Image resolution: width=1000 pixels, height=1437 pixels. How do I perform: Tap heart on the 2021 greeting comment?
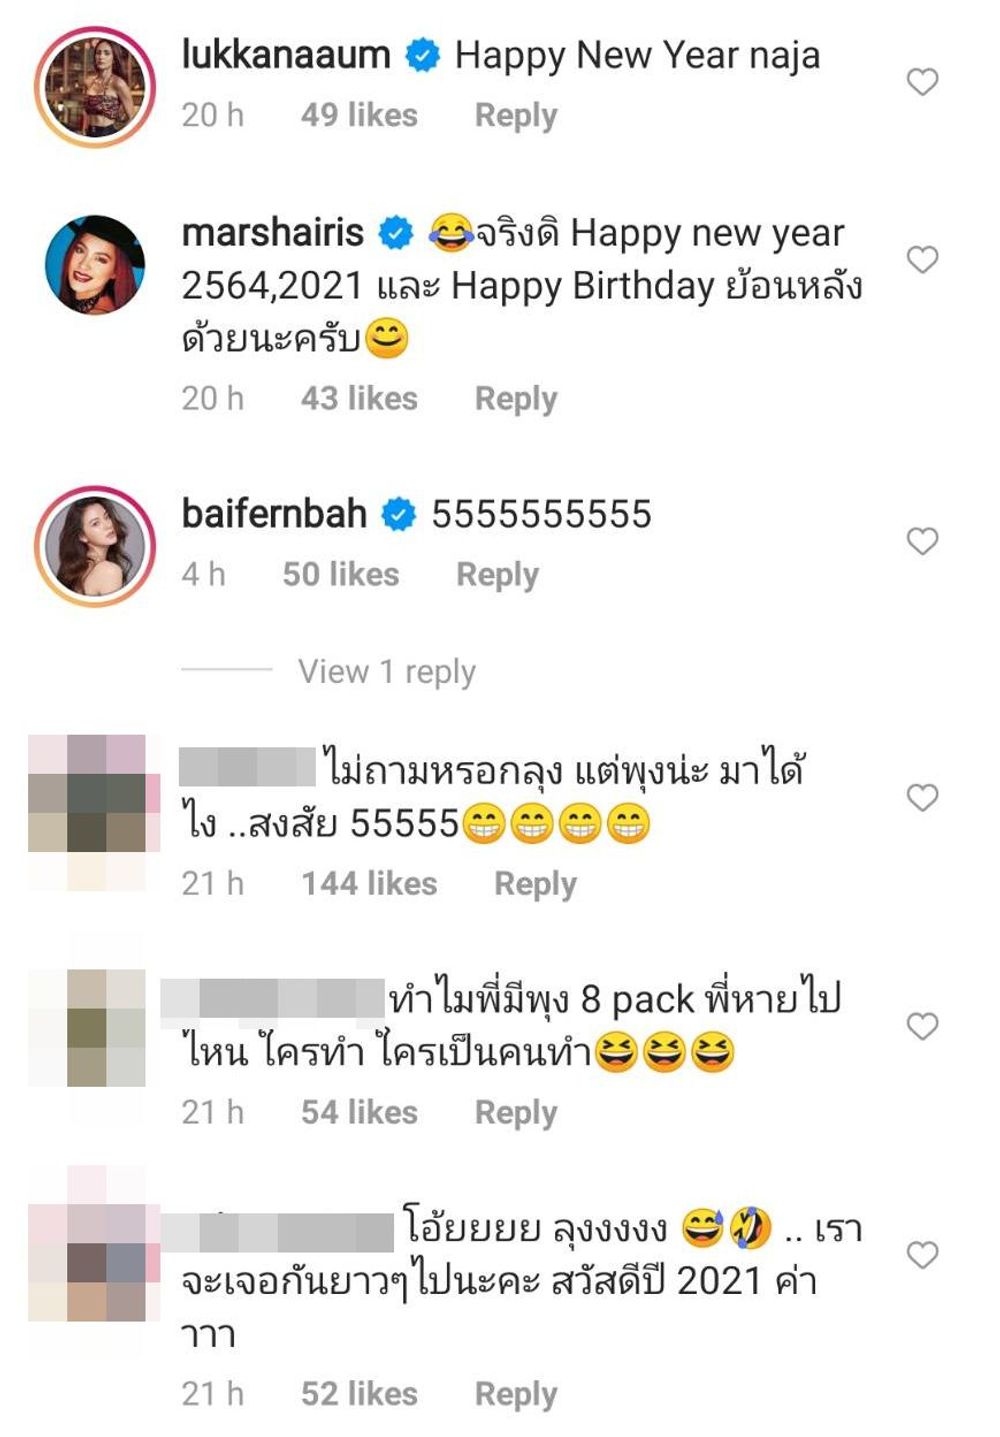tap(922, 1254)
